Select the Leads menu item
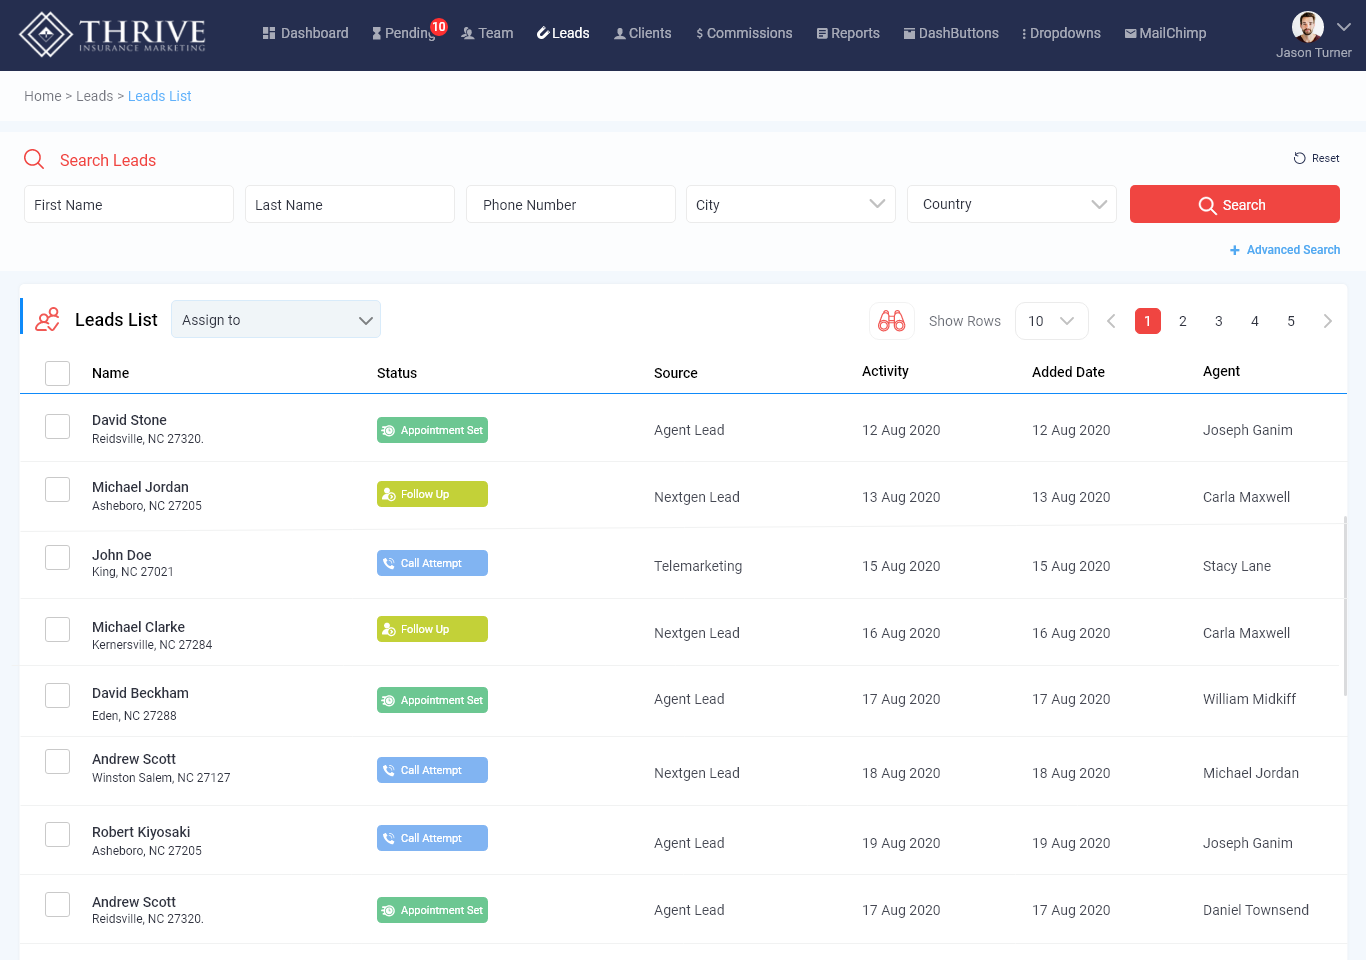1366x960 pixels. click(563, 33)
